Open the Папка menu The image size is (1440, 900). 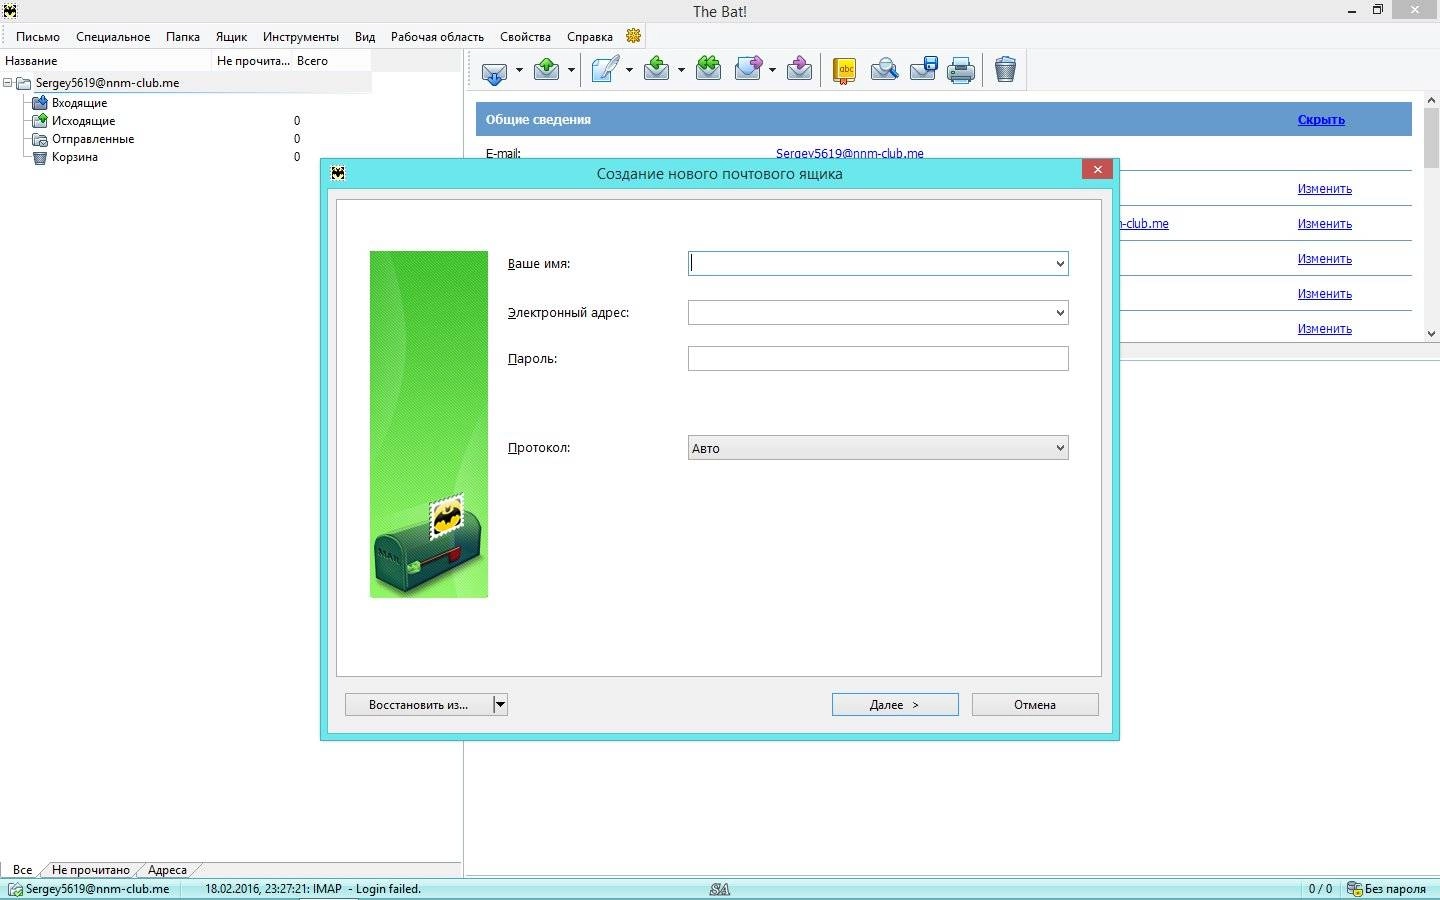point(183,37)
